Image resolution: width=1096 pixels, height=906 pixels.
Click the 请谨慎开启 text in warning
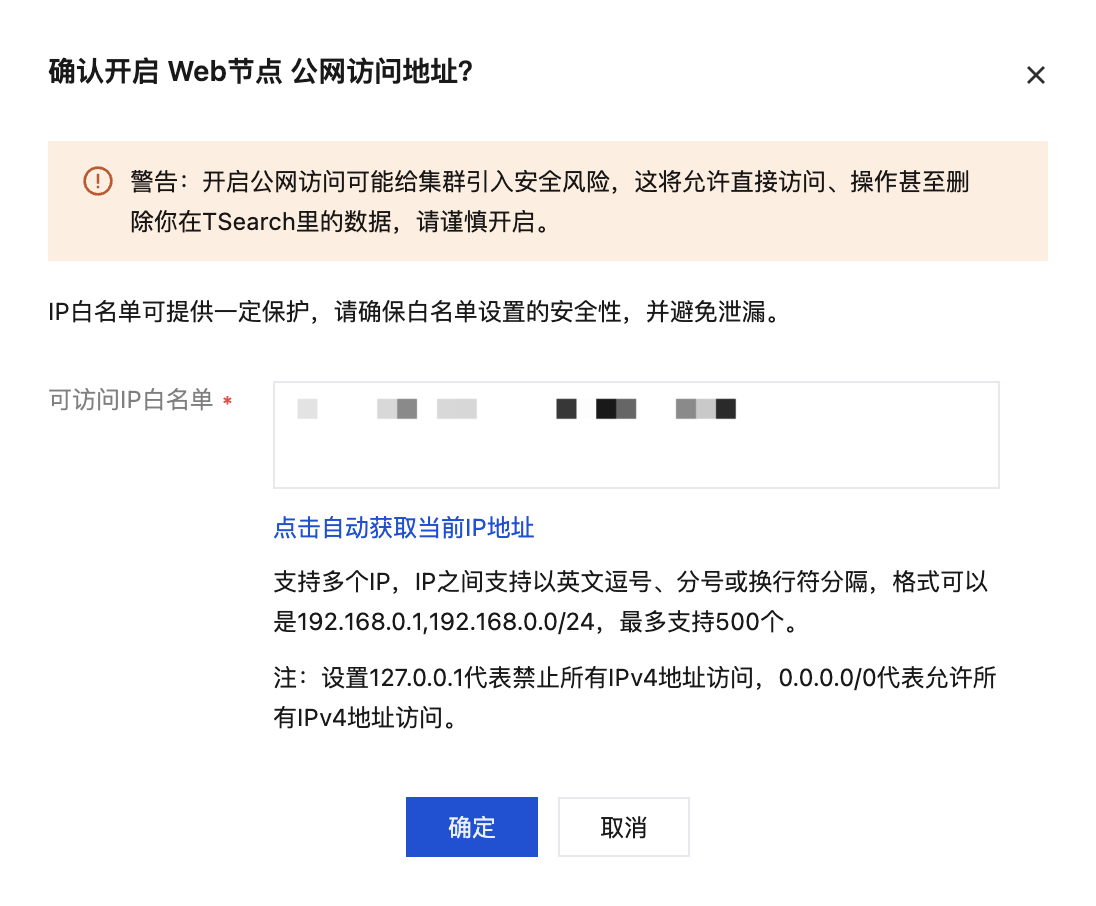[x=475, y=222]
